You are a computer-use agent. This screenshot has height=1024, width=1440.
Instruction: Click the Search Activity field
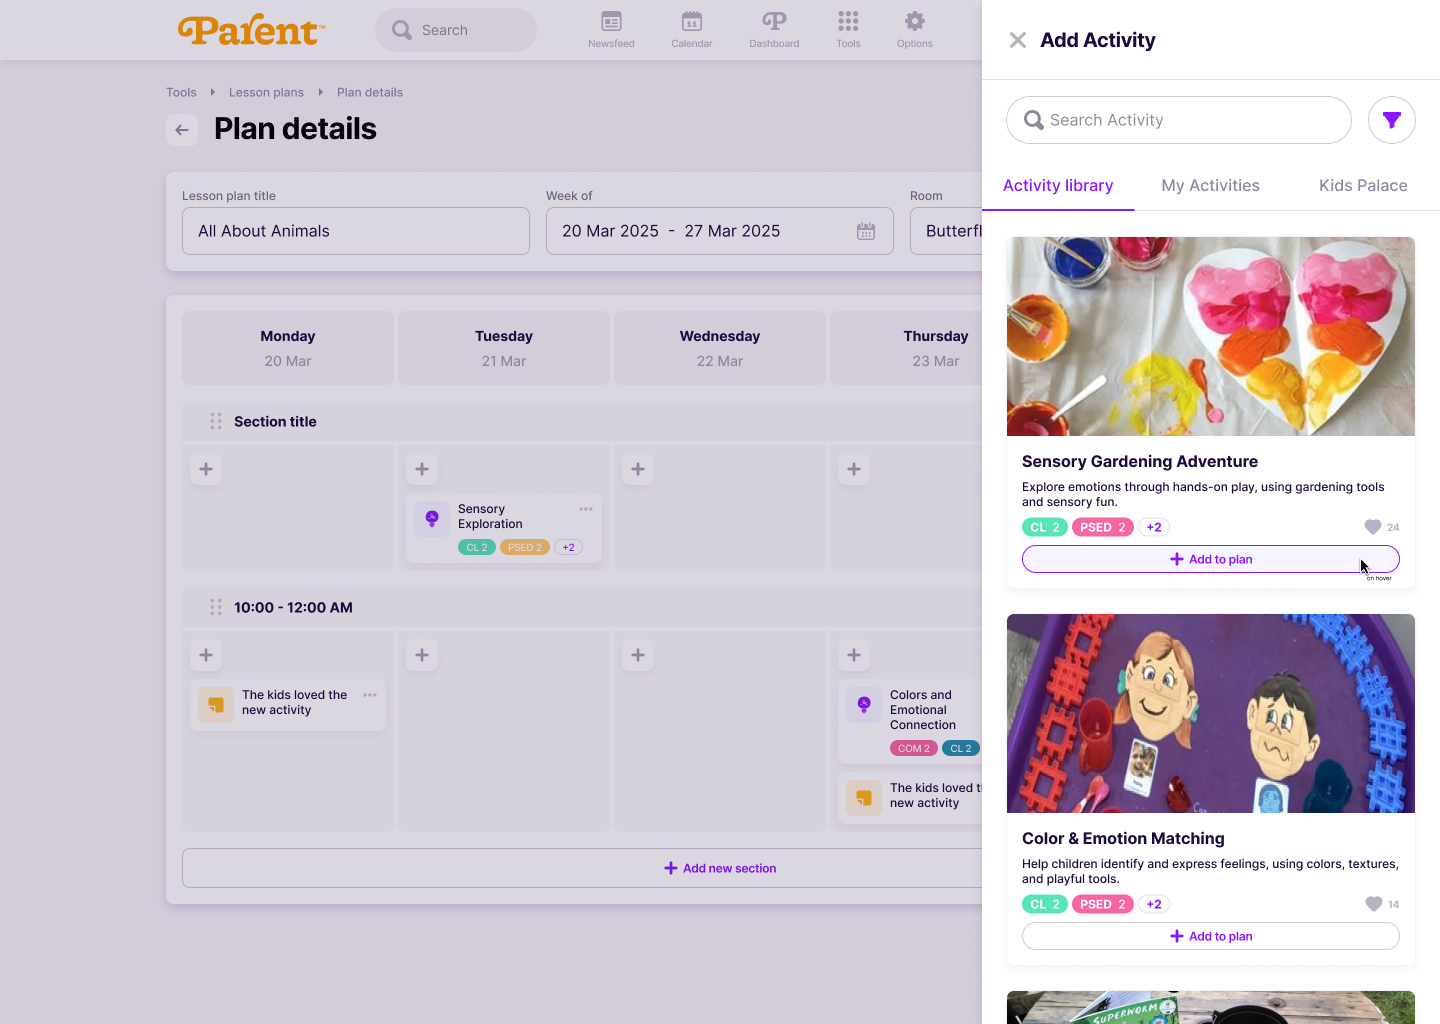[1179, 120]
